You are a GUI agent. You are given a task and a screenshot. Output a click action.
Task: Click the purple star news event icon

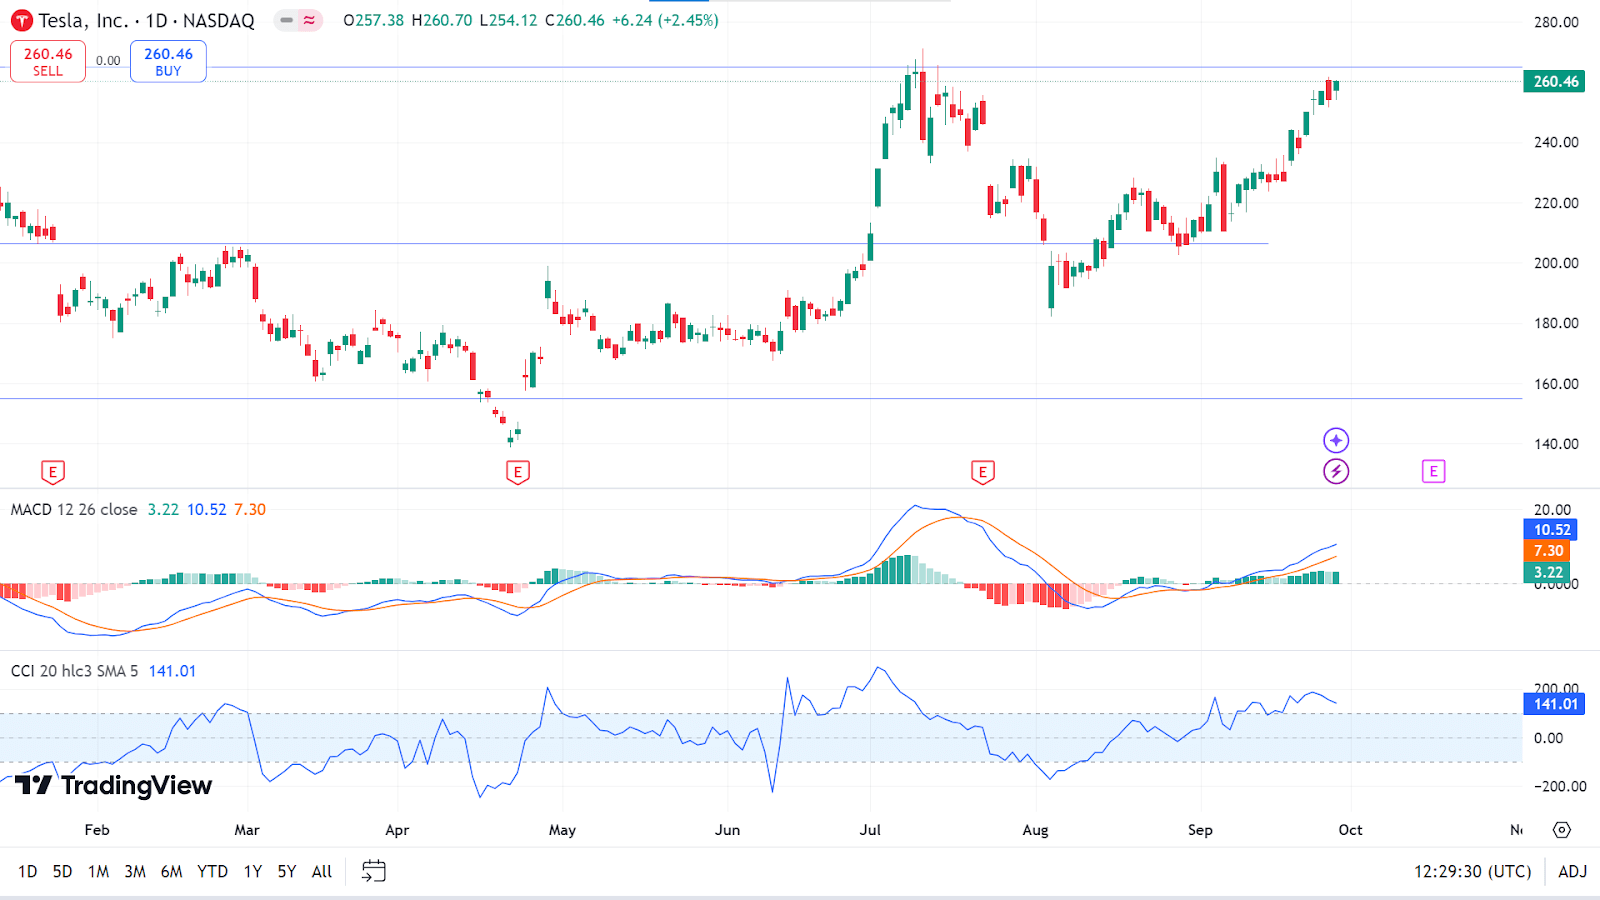[1336, 440]
